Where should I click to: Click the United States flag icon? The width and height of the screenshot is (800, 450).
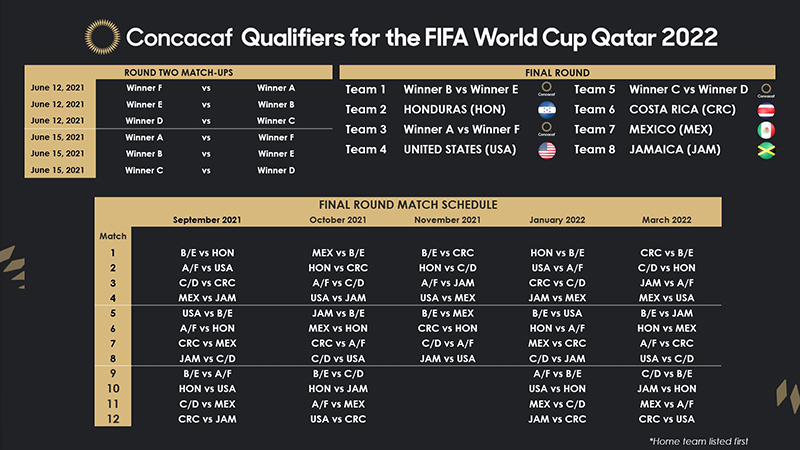click(546, 150)
